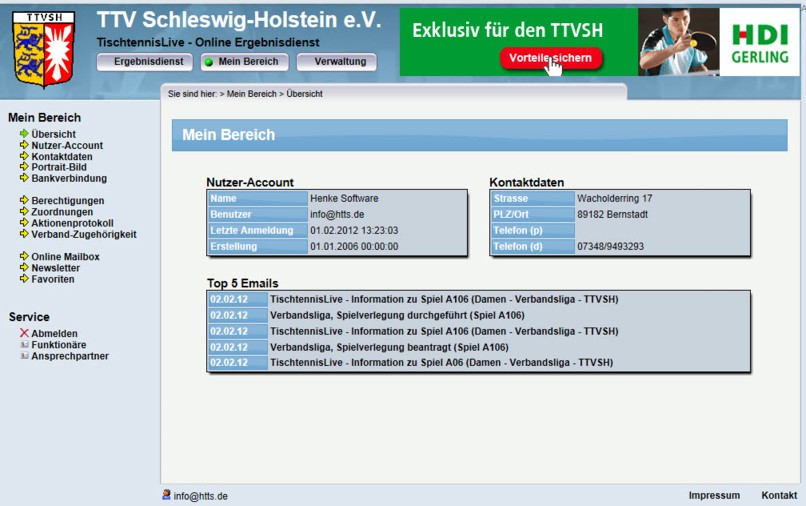
Task: Open the Spielverlegung durchgeführt email
Action: coord(396,315)
